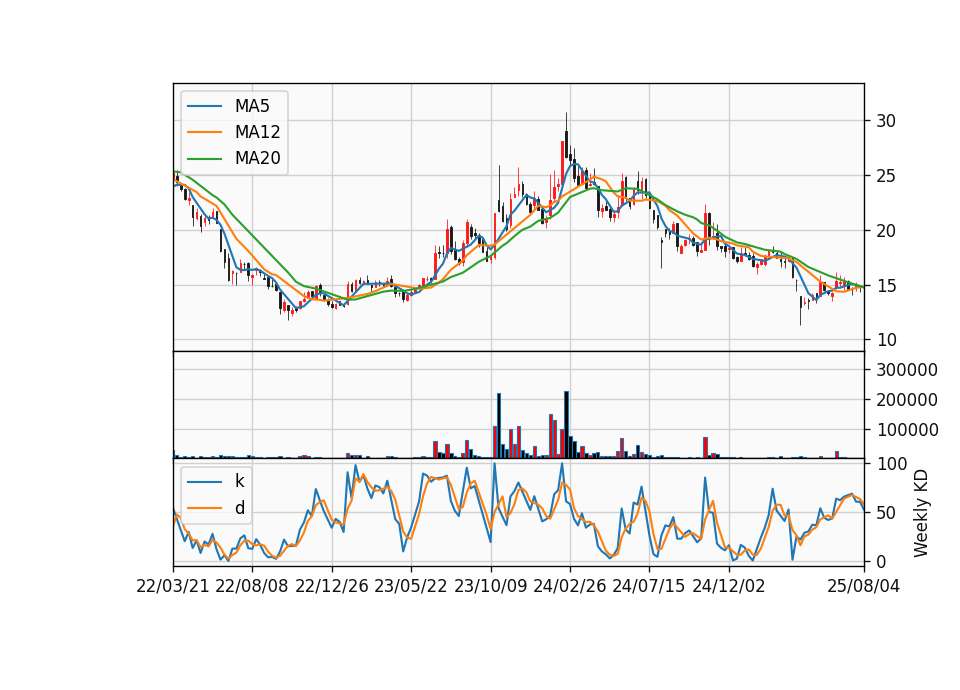
Task: Click the orange MA12 legend line sample
Action: tap(204, 132)
